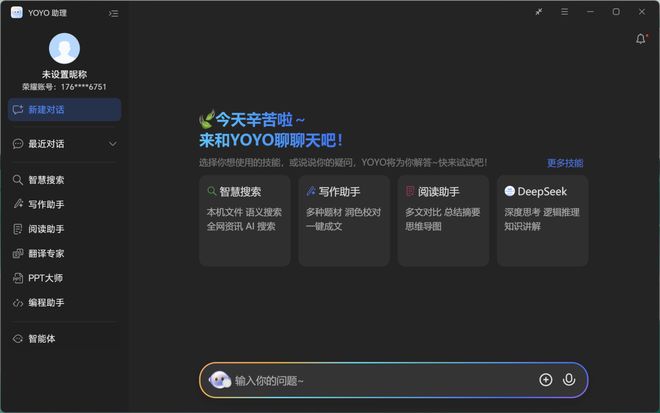
Task: Click the red book icon on 阅读助手 card
Action: click(x=410, y=191)
